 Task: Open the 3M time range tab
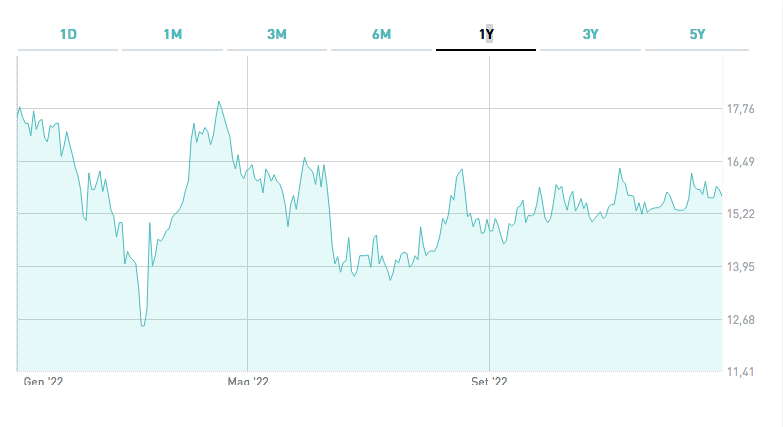277,34
